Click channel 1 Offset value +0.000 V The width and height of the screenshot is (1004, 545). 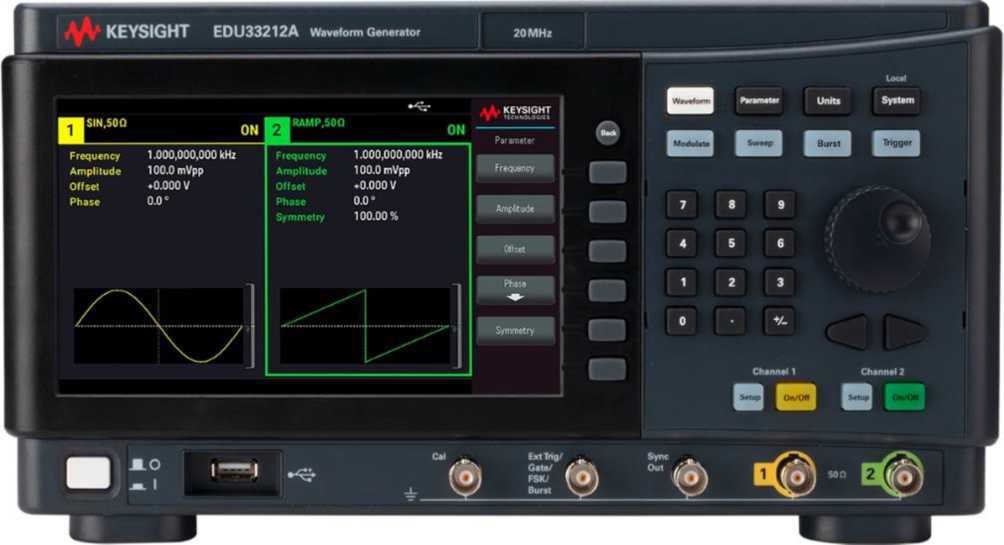[x=168, y=186]
